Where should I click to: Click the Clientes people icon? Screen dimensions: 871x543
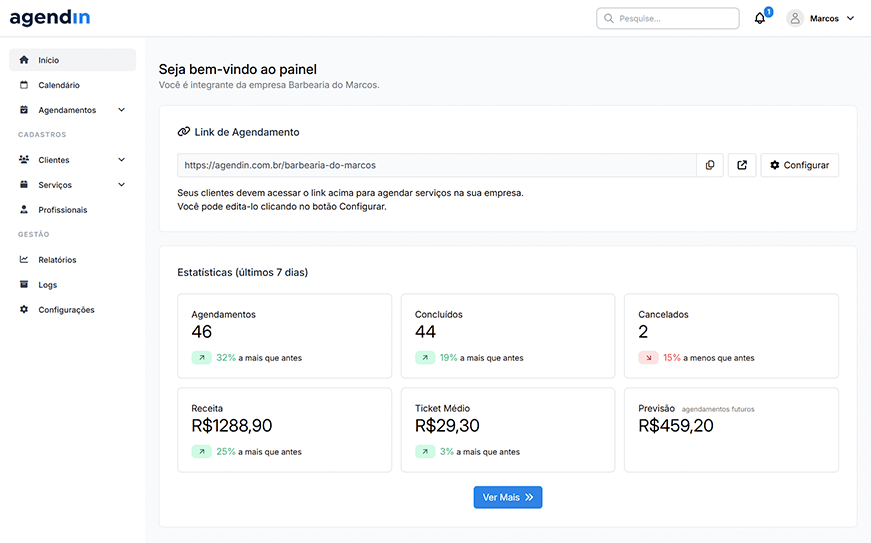pyautogui.click(x=24, y=159)
